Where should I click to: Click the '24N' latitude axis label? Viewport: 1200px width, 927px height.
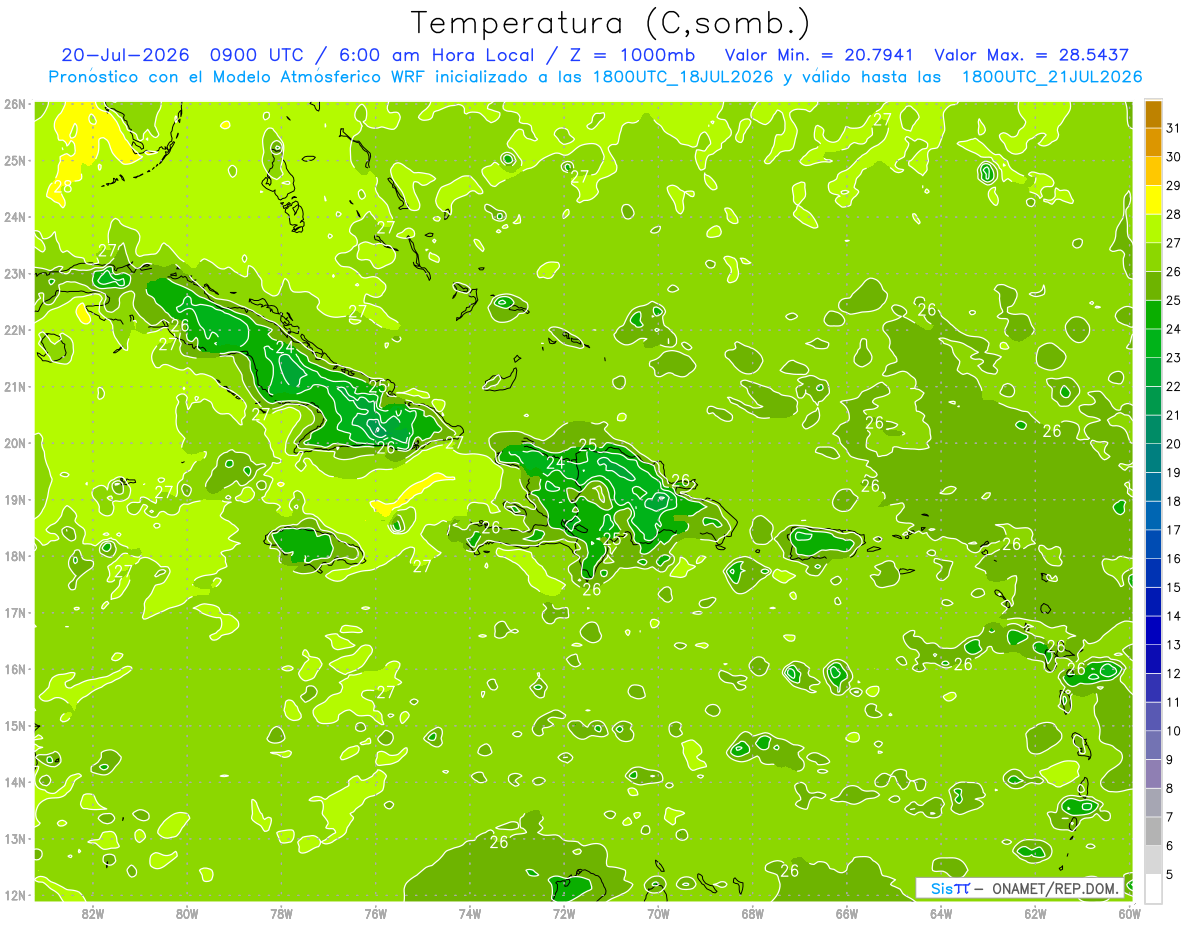[15, 217]
